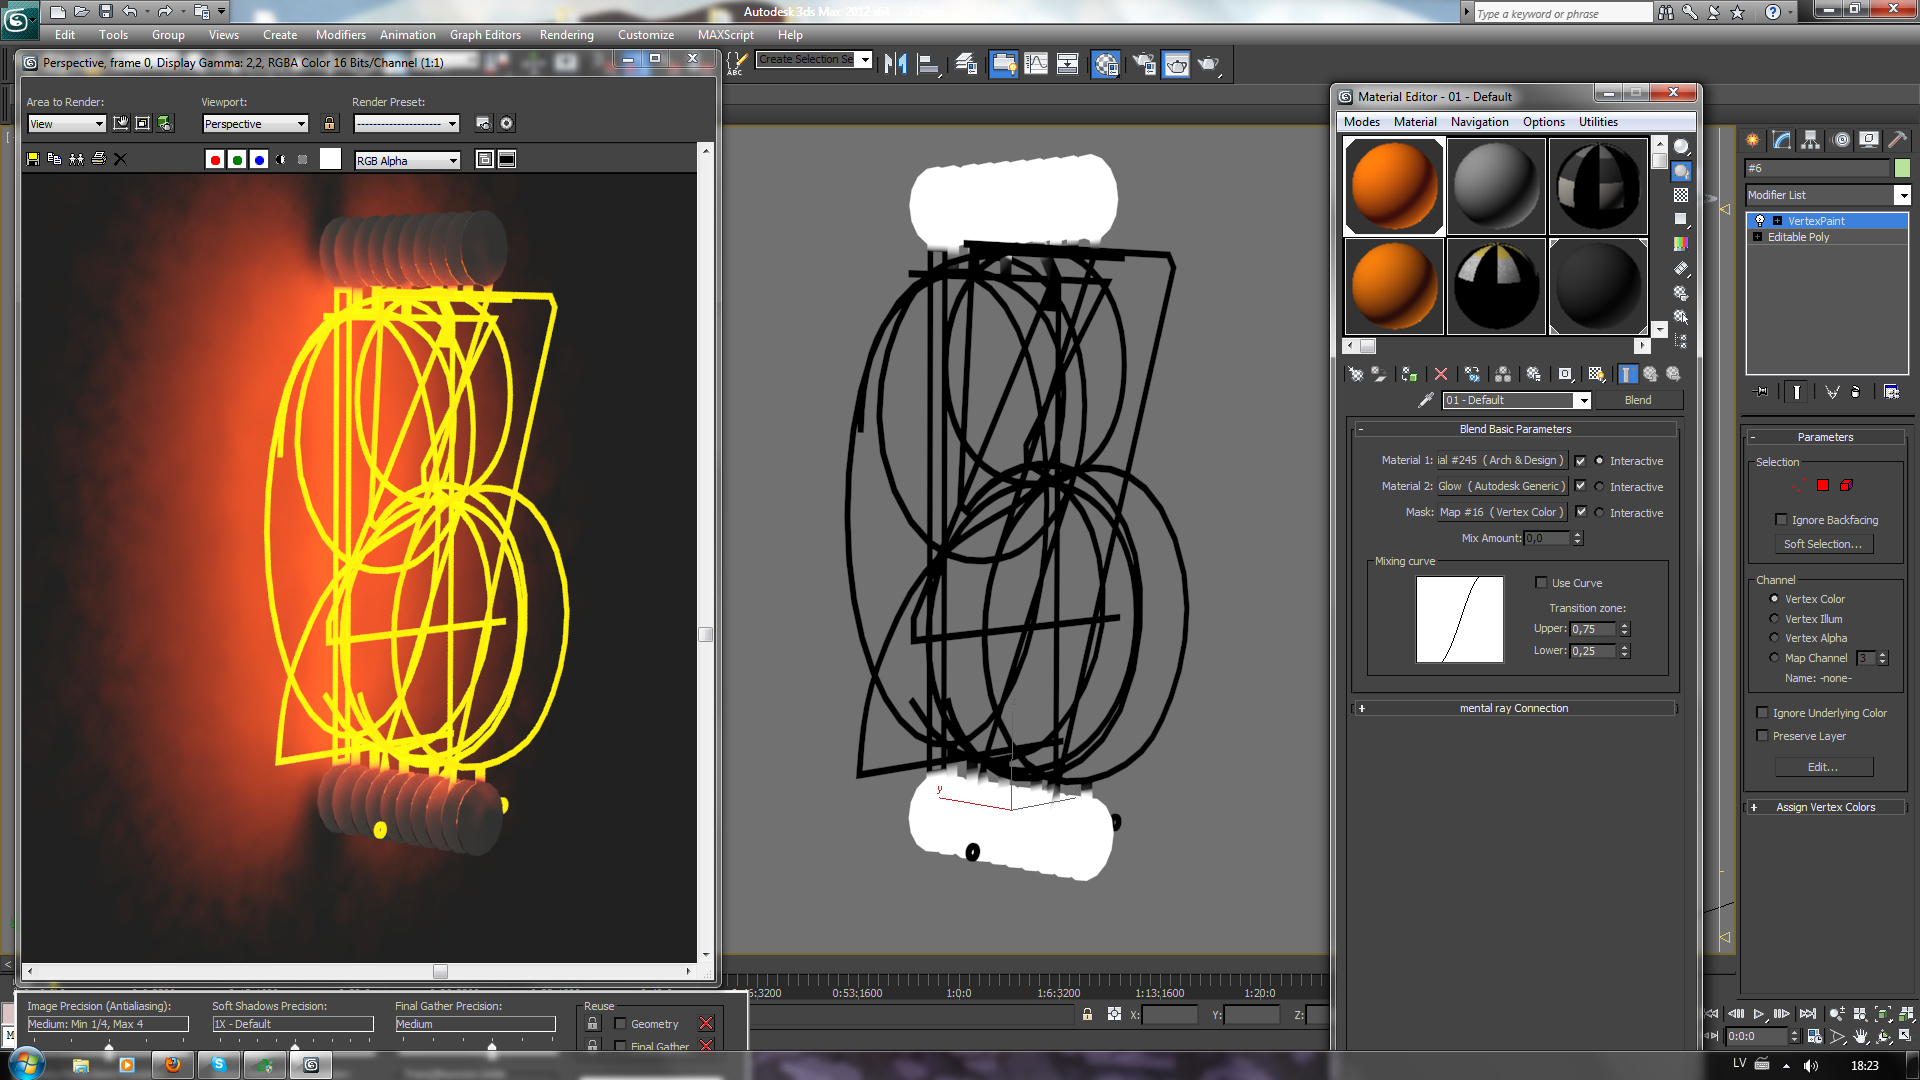This screenshot has height=1080, width=1920.
Task: Open the Layer Manager icon
Action: pyautogui.click(x=966, y=64)
